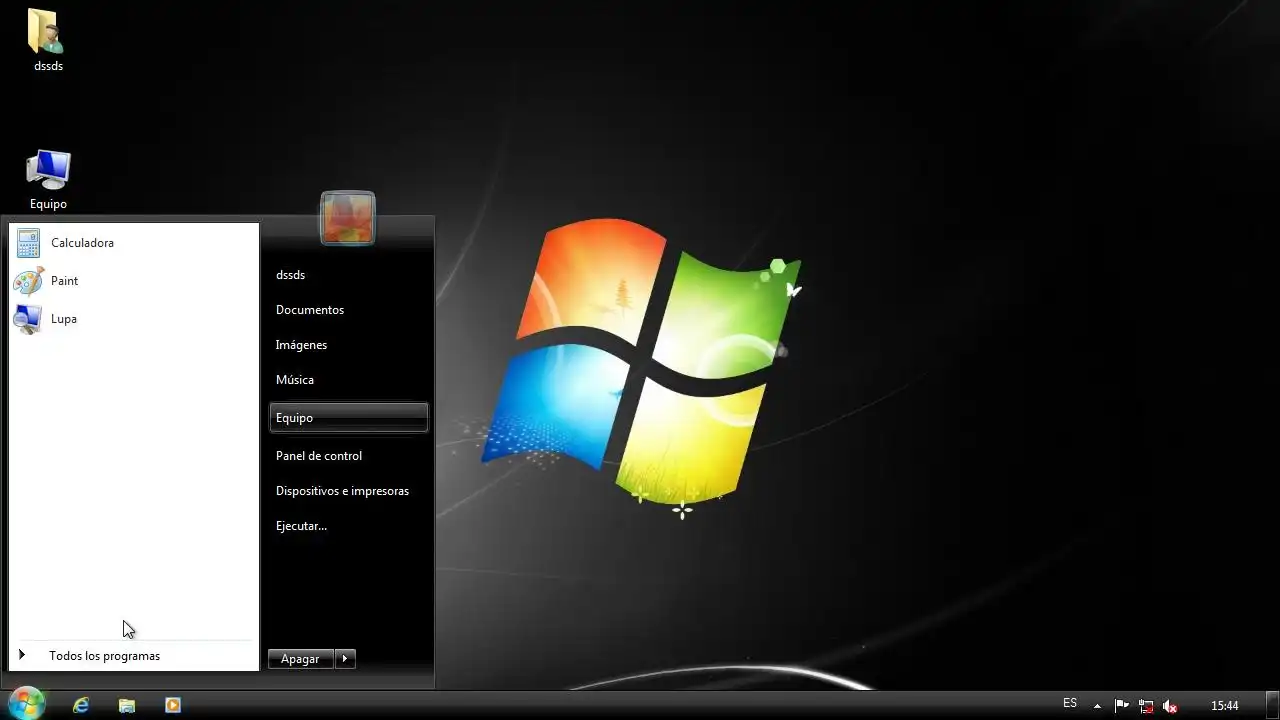Open Windows Explorer folder on taskbar

(127, 705)
